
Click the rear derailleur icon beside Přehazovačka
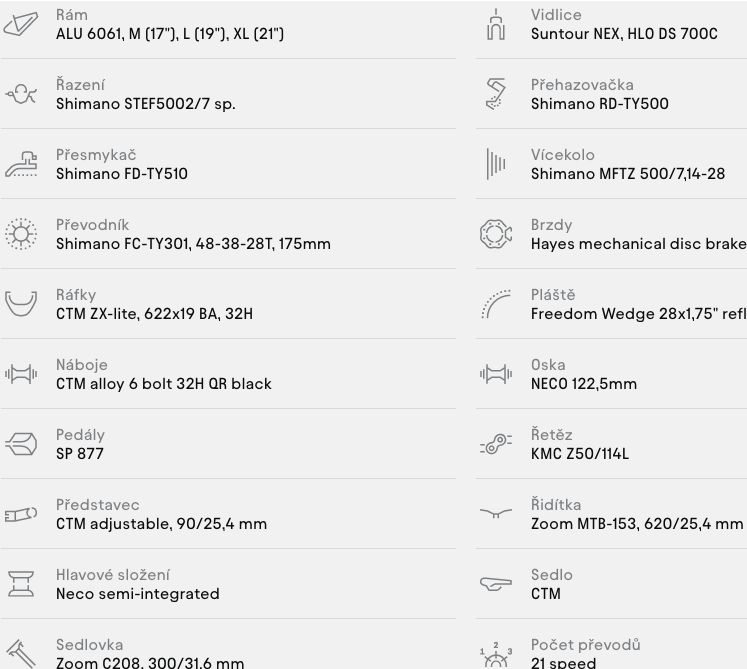click(x=496, y=94)
